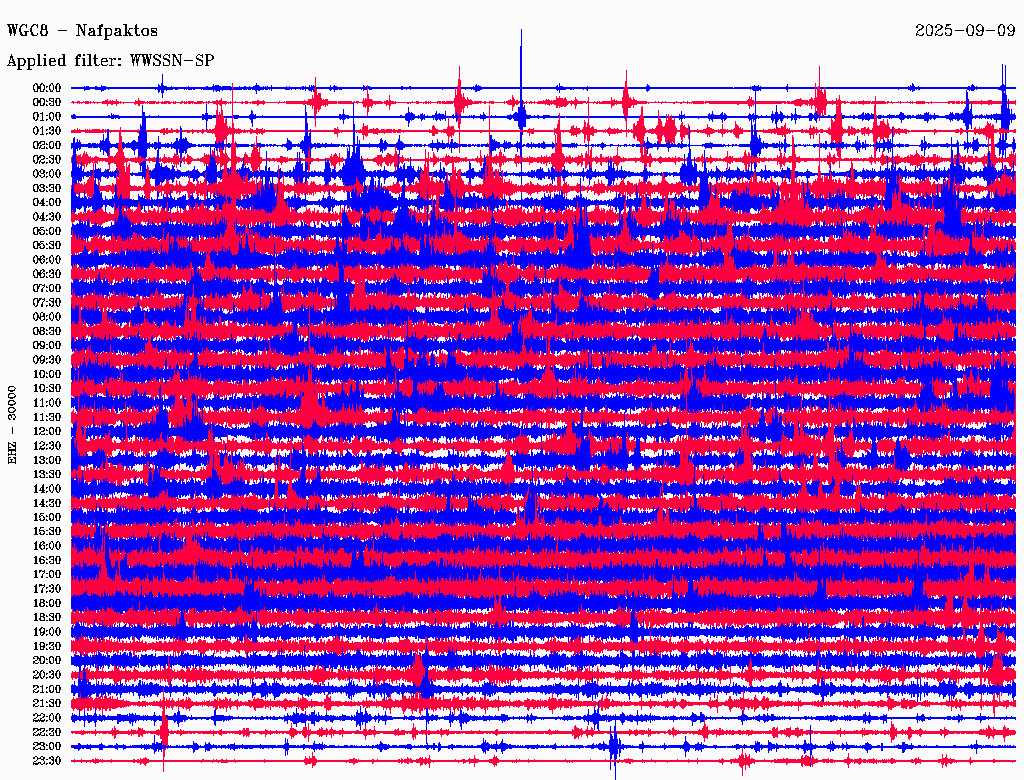
Task: Select the 03:30 time label
Action: point(47,188)
